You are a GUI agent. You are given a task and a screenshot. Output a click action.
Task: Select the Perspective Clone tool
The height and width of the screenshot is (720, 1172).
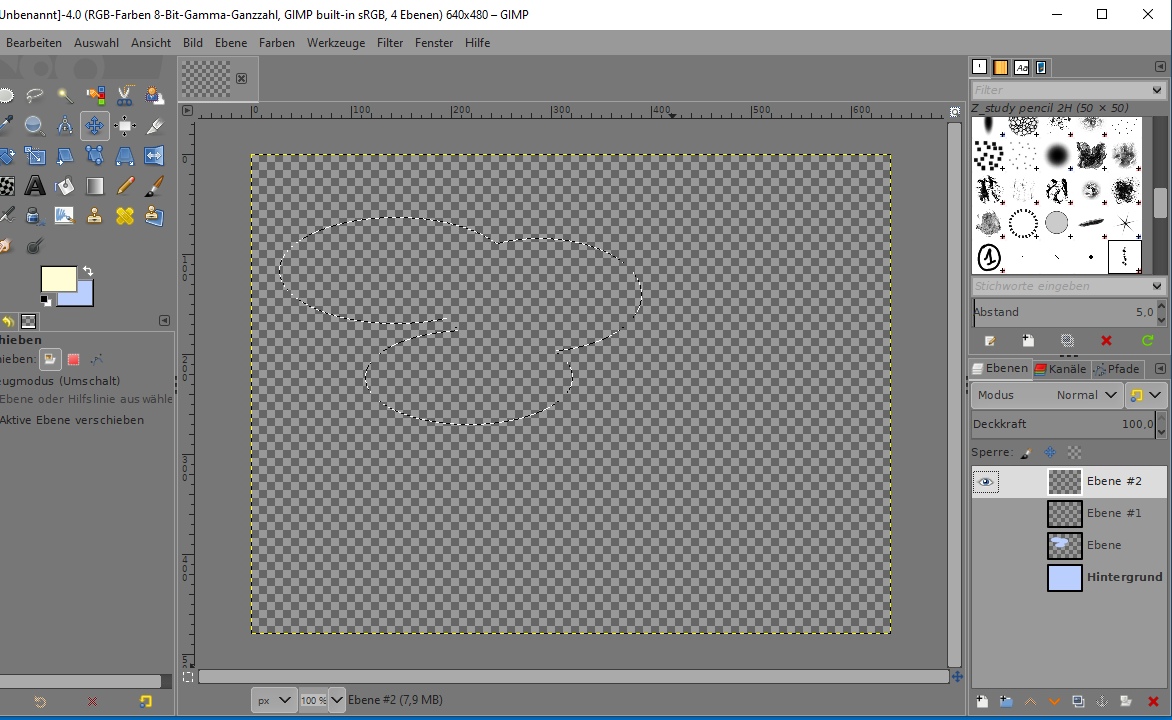click(x=155, y=216)
